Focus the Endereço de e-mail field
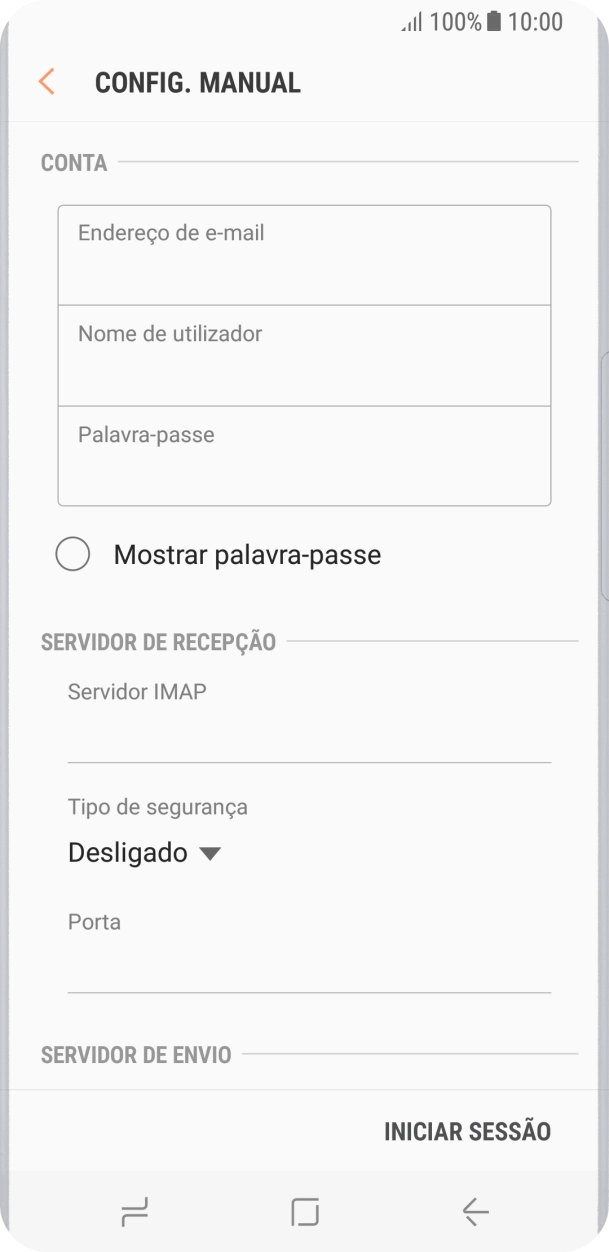Image resolution: width=609 pixels, height=1252 pixels. click(304, 255)
